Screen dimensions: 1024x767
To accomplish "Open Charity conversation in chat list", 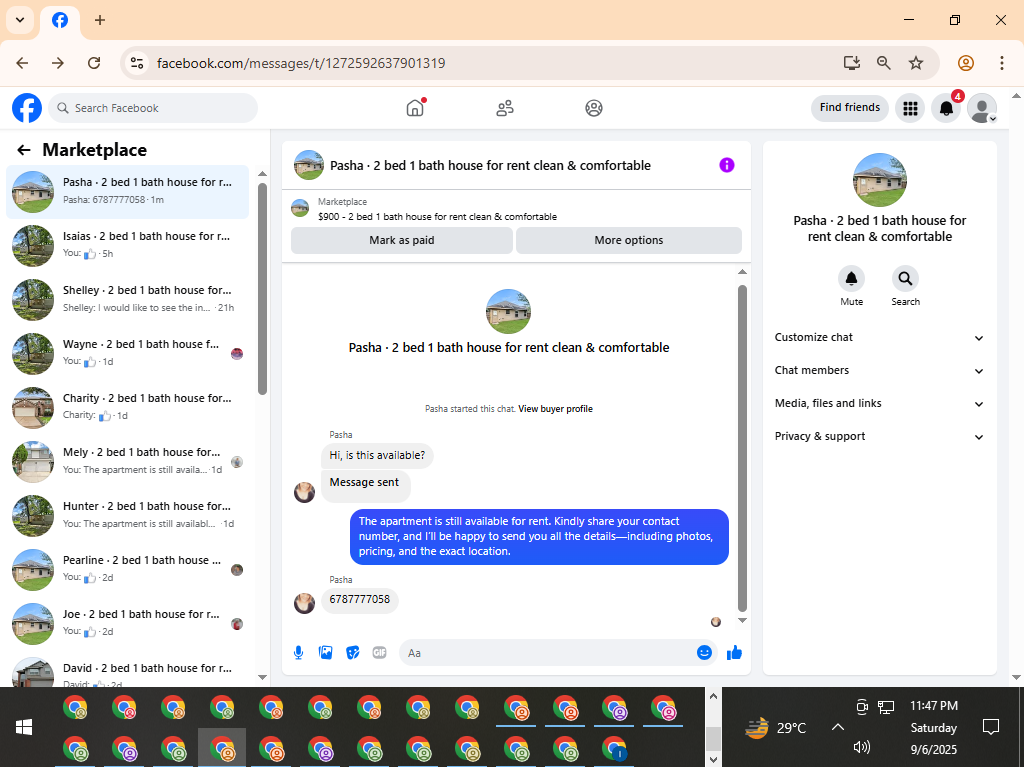I will pos(127,408).
